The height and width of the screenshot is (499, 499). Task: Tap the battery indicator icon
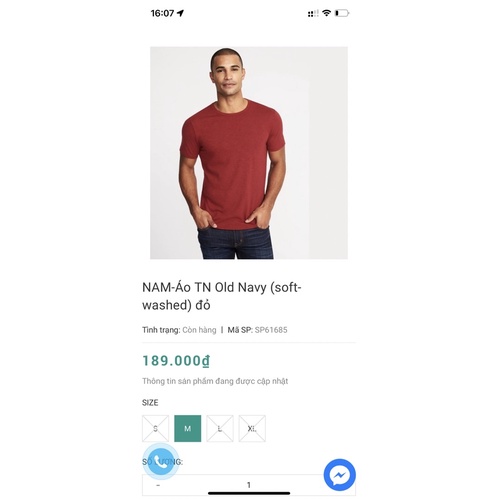click(x=342, y=13)
